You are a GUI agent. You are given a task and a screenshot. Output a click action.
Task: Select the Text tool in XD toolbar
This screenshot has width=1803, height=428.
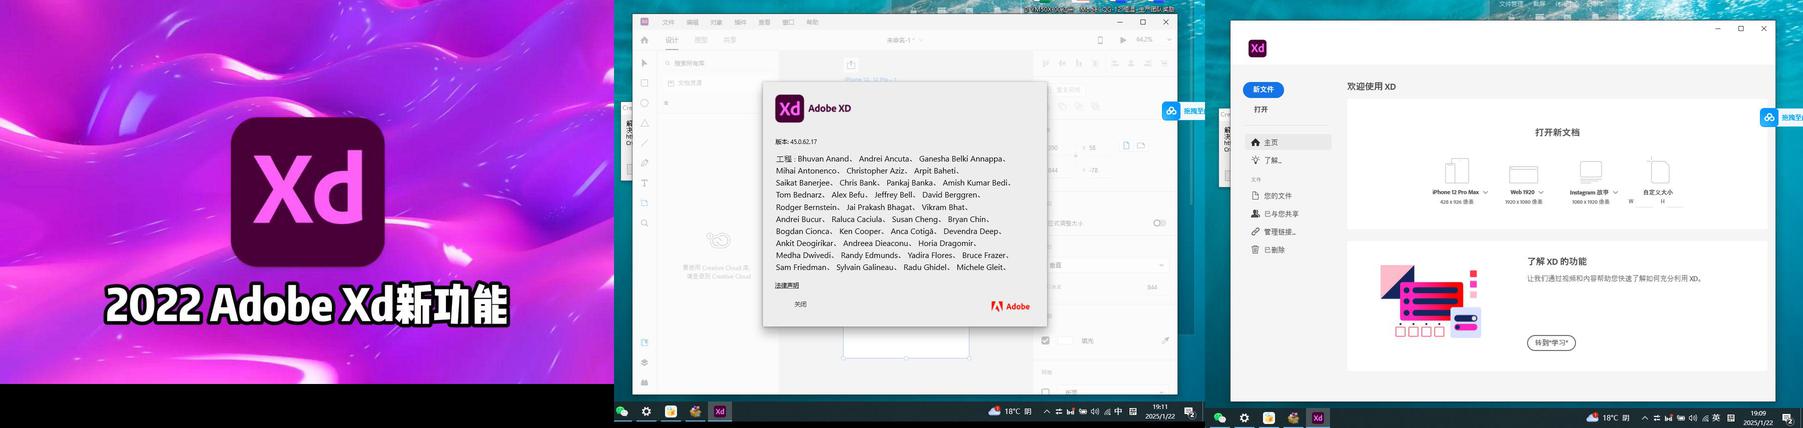[645, 183]
